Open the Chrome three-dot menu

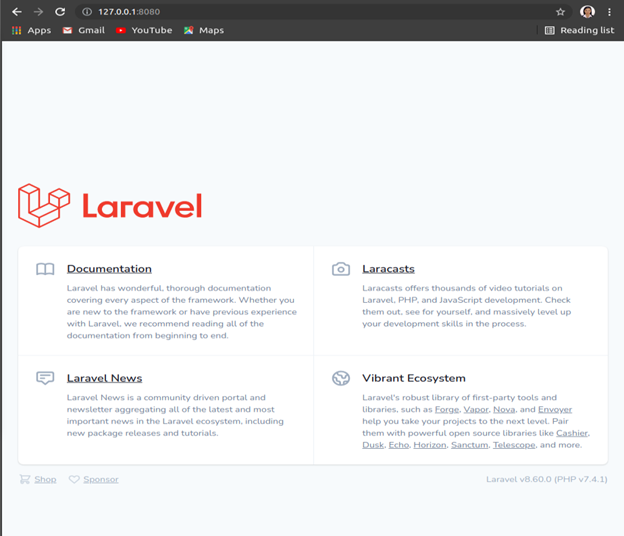point(609,12)
